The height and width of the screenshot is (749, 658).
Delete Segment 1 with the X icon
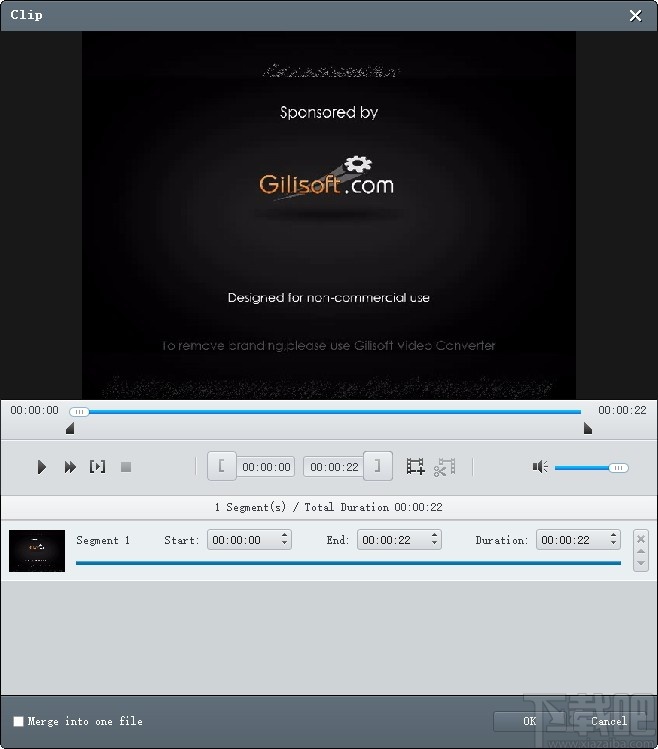click(x=641, y=539)
